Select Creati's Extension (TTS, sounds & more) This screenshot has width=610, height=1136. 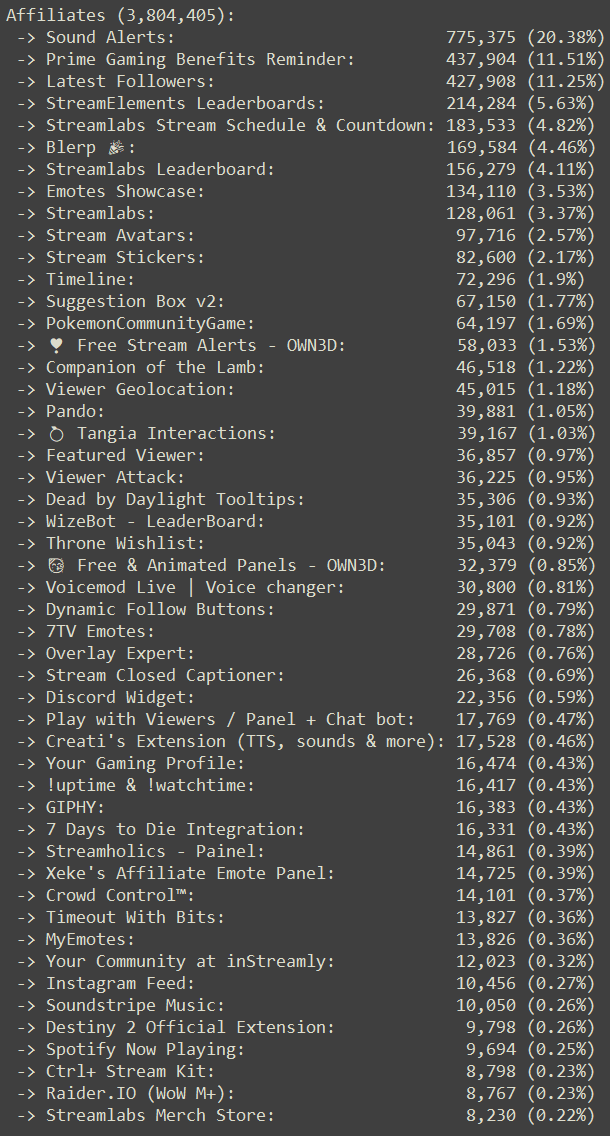tap(246, 741)
